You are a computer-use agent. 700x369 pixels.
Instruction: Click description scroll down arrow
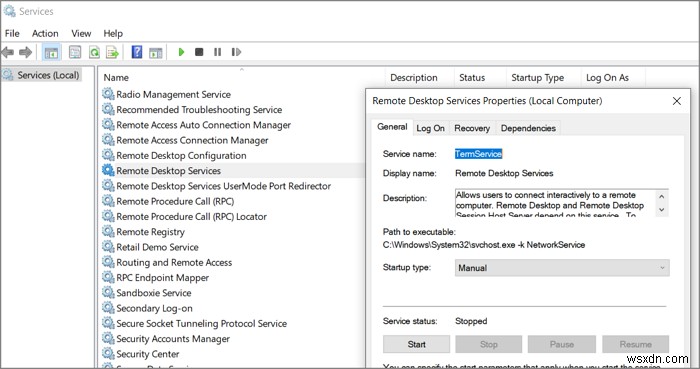pyautogui.click(x=662, y=209)
